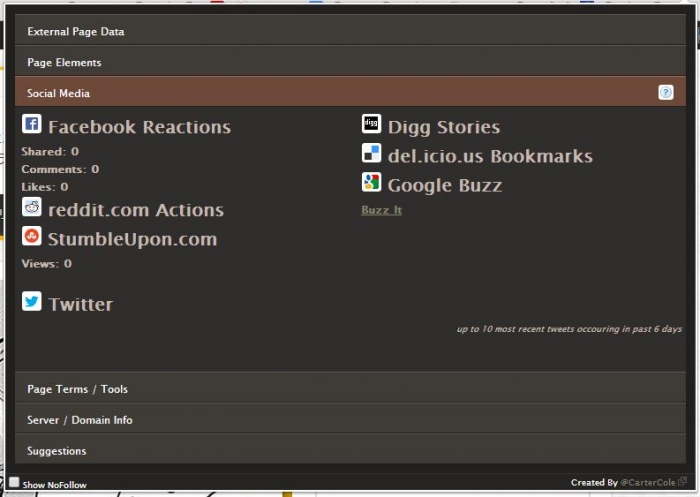Image resolution: width=700 pixels, height=497 pixels.
Task: Expand the External Page Data section
Action: point(350,30)
